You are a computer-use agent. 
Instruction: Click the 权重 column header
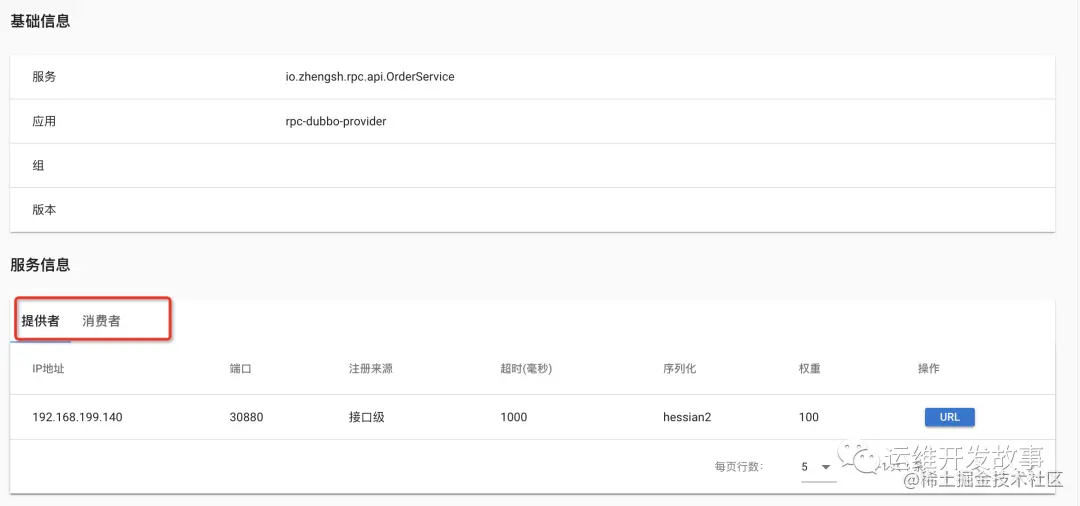pyautogui.click(x=809, y=368)
